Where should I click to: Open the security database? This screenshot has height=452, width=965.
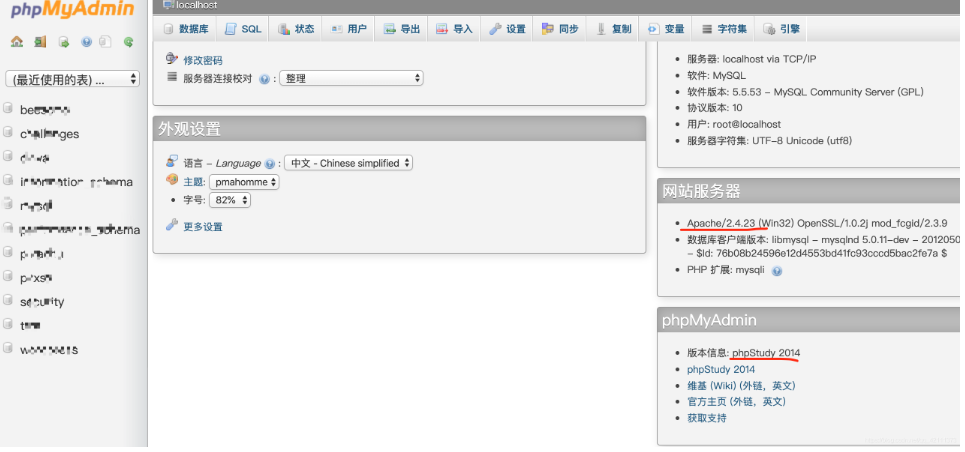pyautogui.click(x=42, y=302)
